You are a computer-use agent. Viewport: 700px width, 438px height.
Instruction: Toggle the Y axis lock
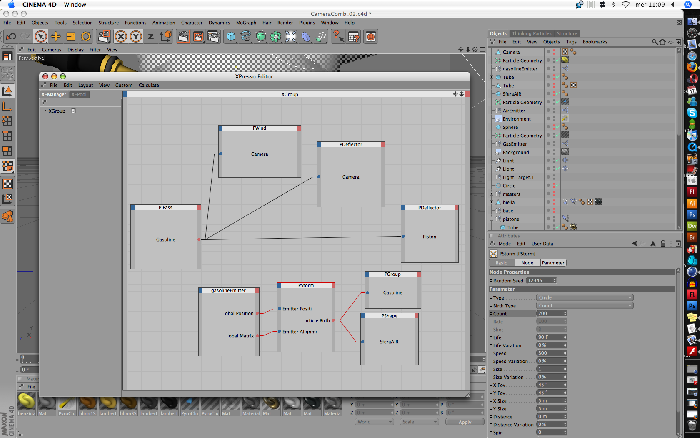point(136,37)
